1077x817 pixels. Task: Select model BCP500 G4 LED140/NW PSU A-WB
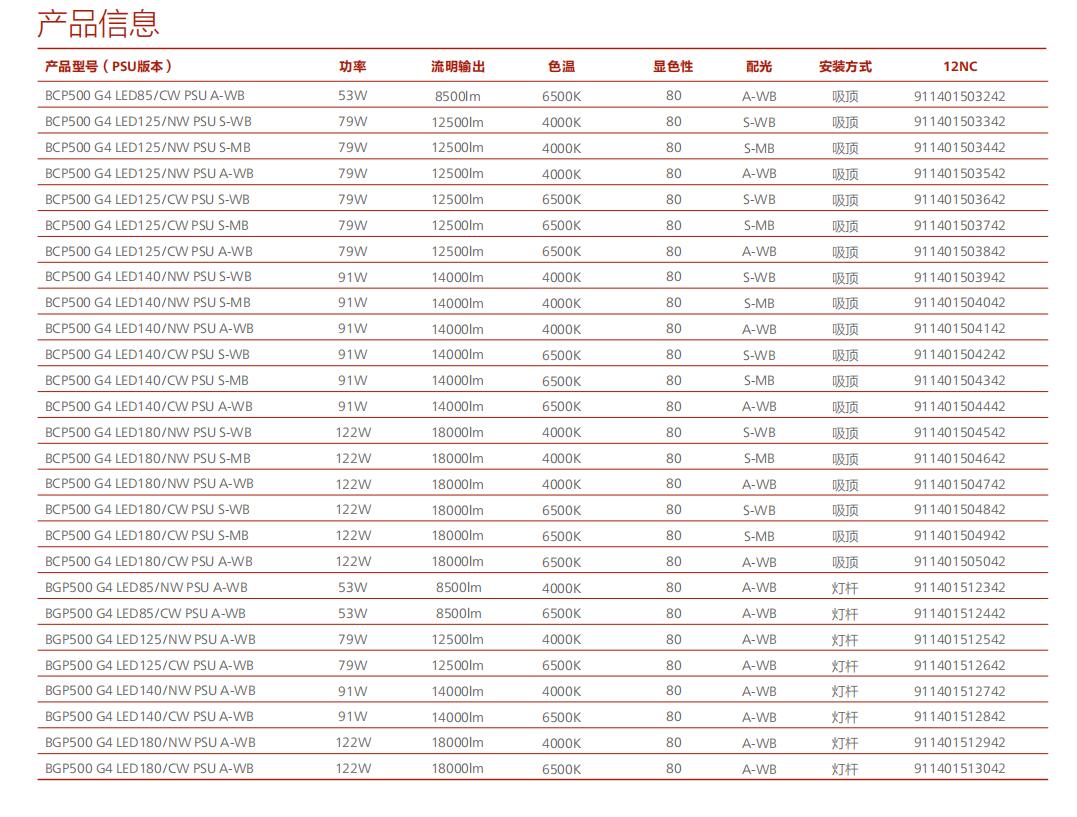(149, 329)
